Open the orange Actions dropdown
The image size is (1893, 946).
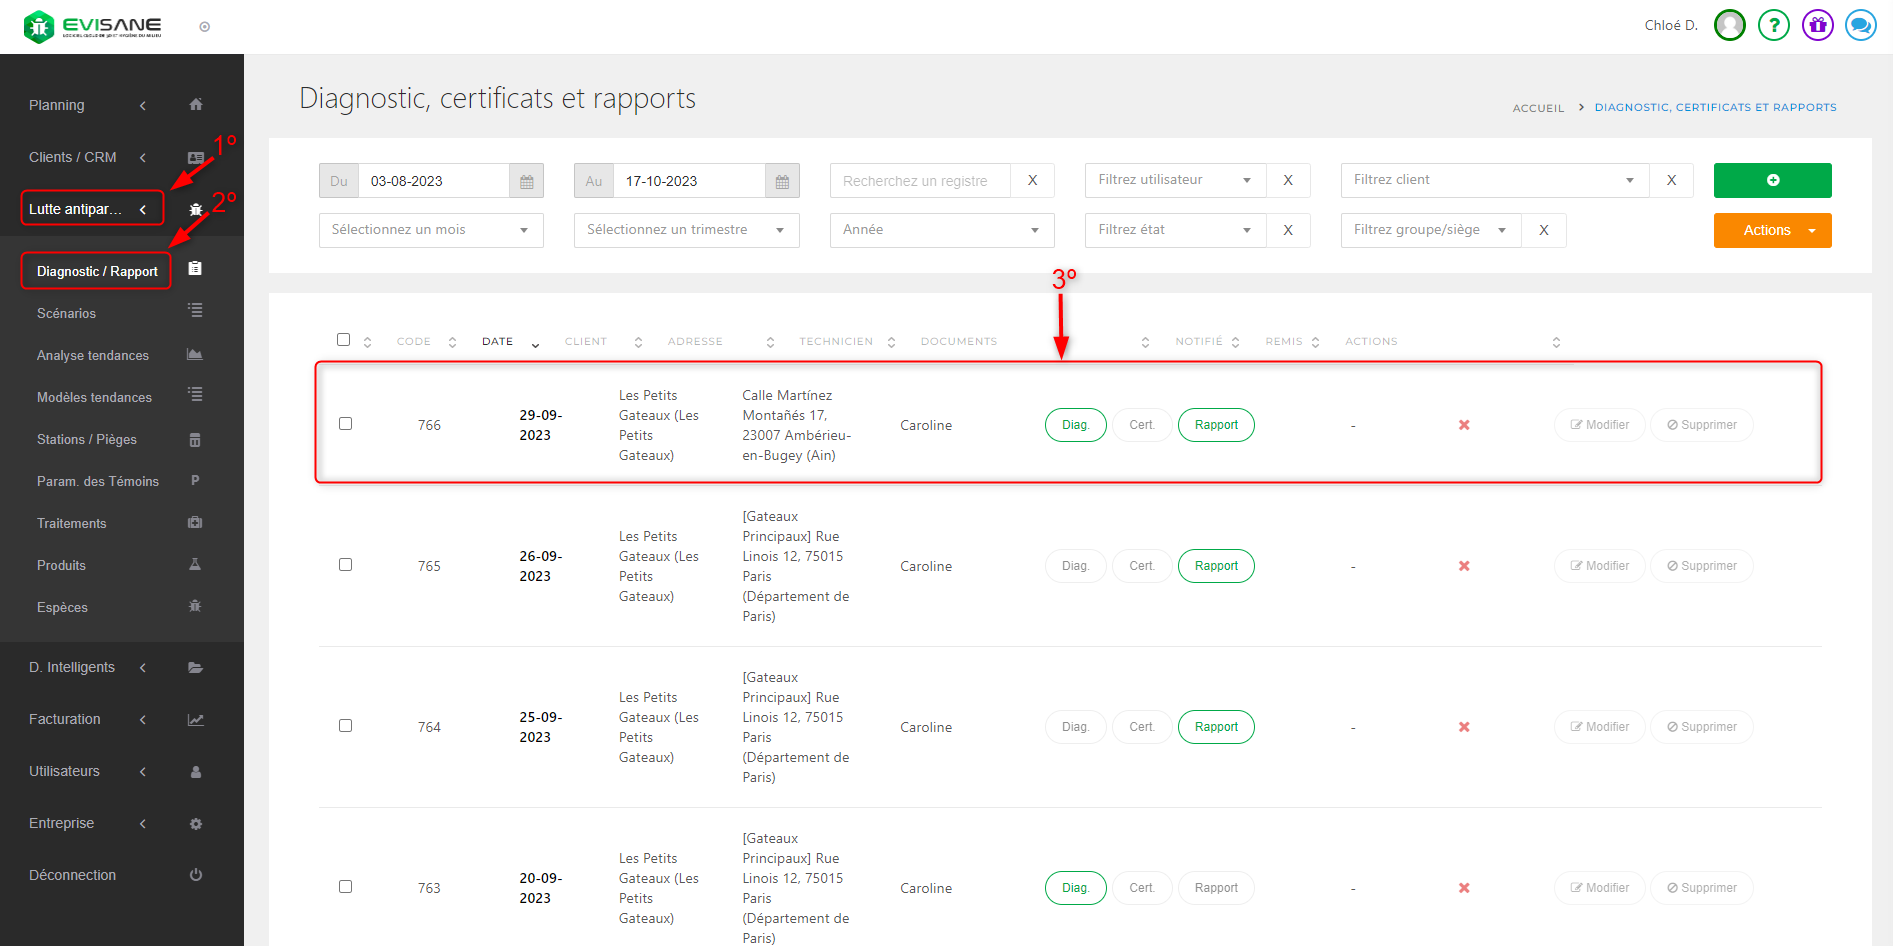1772,230
